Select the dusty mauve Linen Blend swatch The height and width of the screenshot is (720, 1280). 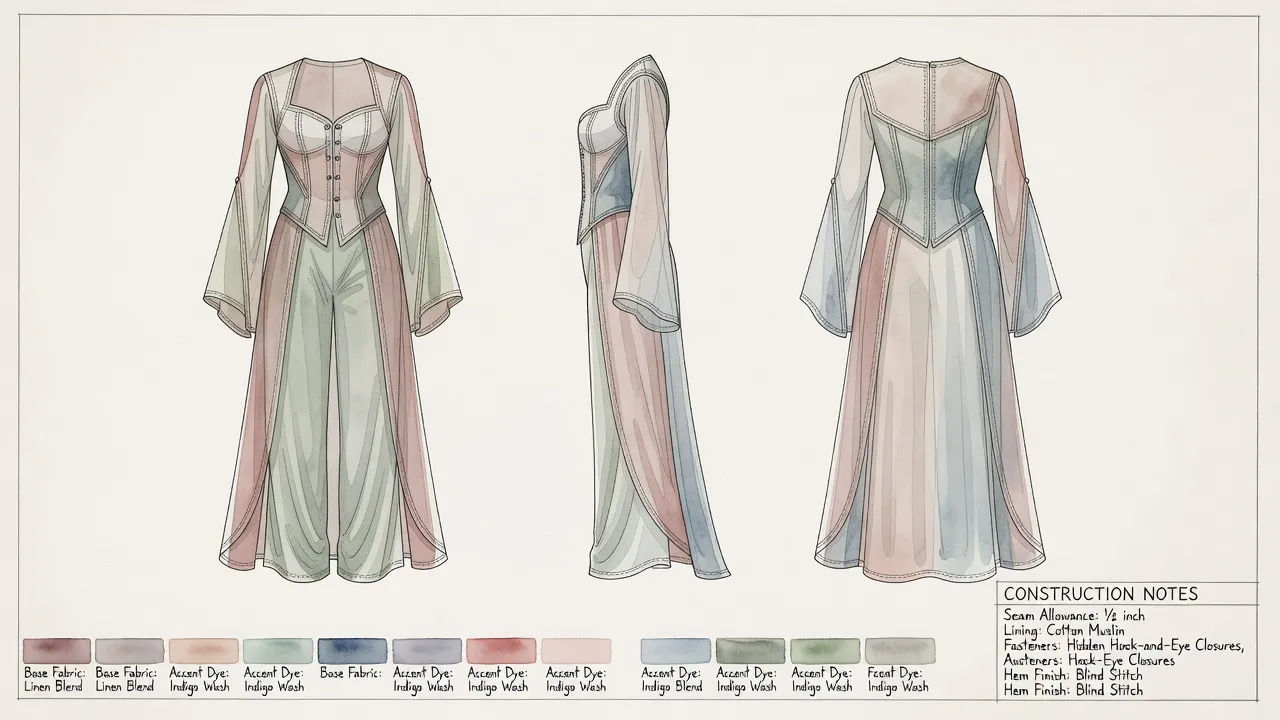56,650
